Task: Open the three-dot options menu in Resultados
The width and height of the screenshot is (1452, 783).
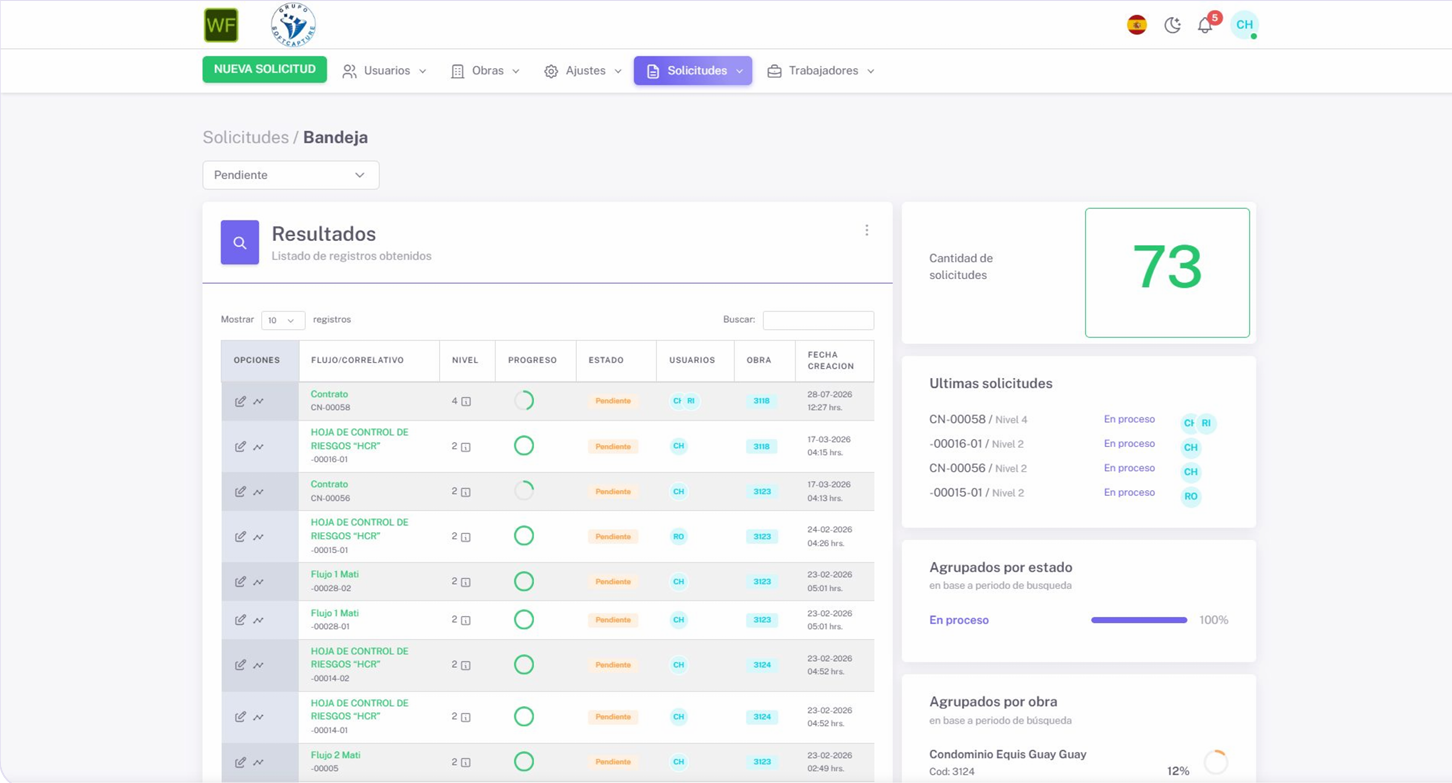Action: click(x=867, y=230)
